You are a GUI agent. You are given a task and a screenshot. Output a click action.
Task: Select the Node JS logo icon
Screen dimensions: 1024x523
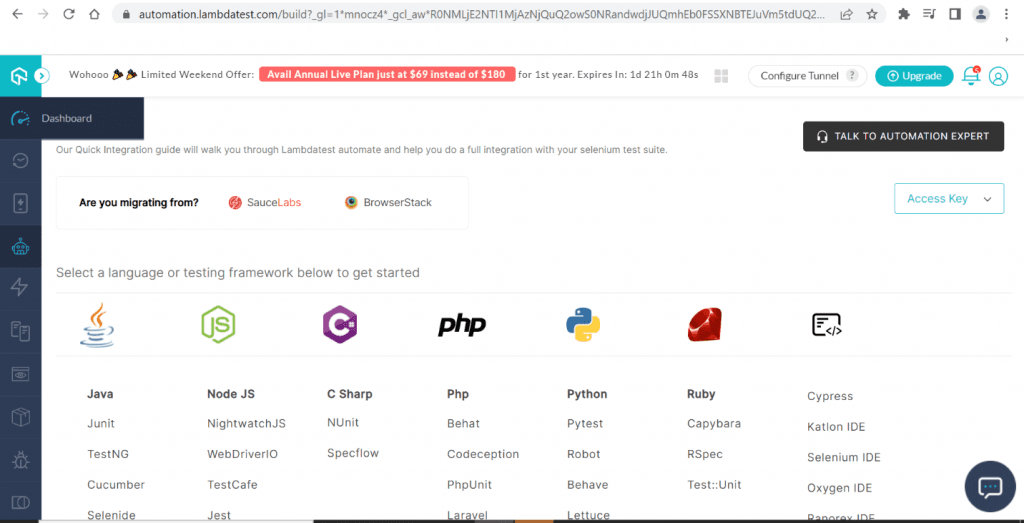[x=218, y=325]
